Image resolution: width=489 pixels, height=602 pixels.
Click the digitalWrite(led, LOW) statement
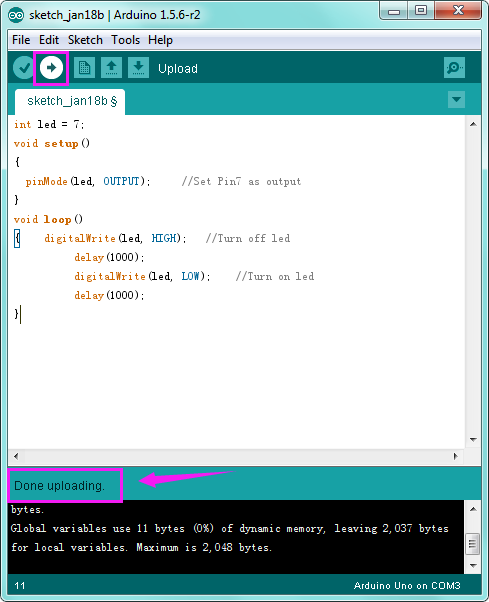click(142, 276)
